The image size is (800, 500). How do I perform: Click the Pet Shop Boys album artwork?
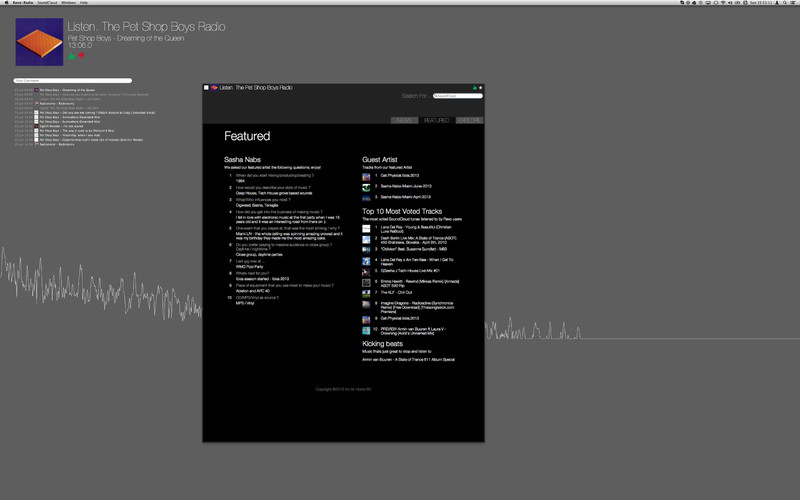click(x=39, y=42)
